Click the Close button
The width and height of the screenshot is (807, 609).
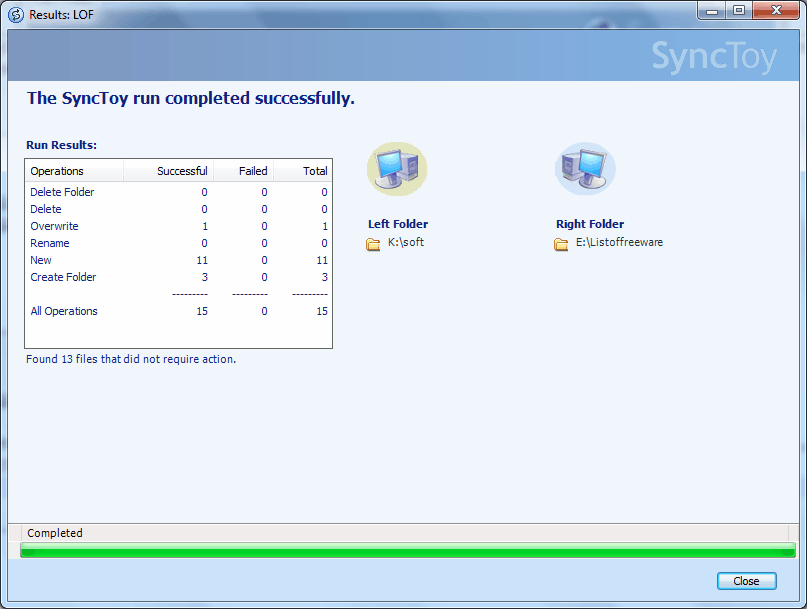click(746, 581)
